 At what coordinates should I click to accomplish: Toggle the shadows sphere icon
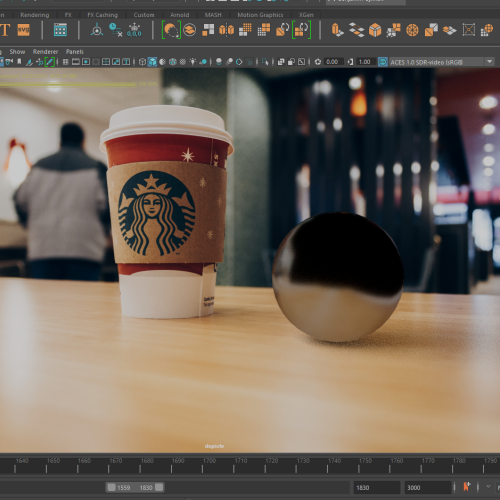[203, 62]
